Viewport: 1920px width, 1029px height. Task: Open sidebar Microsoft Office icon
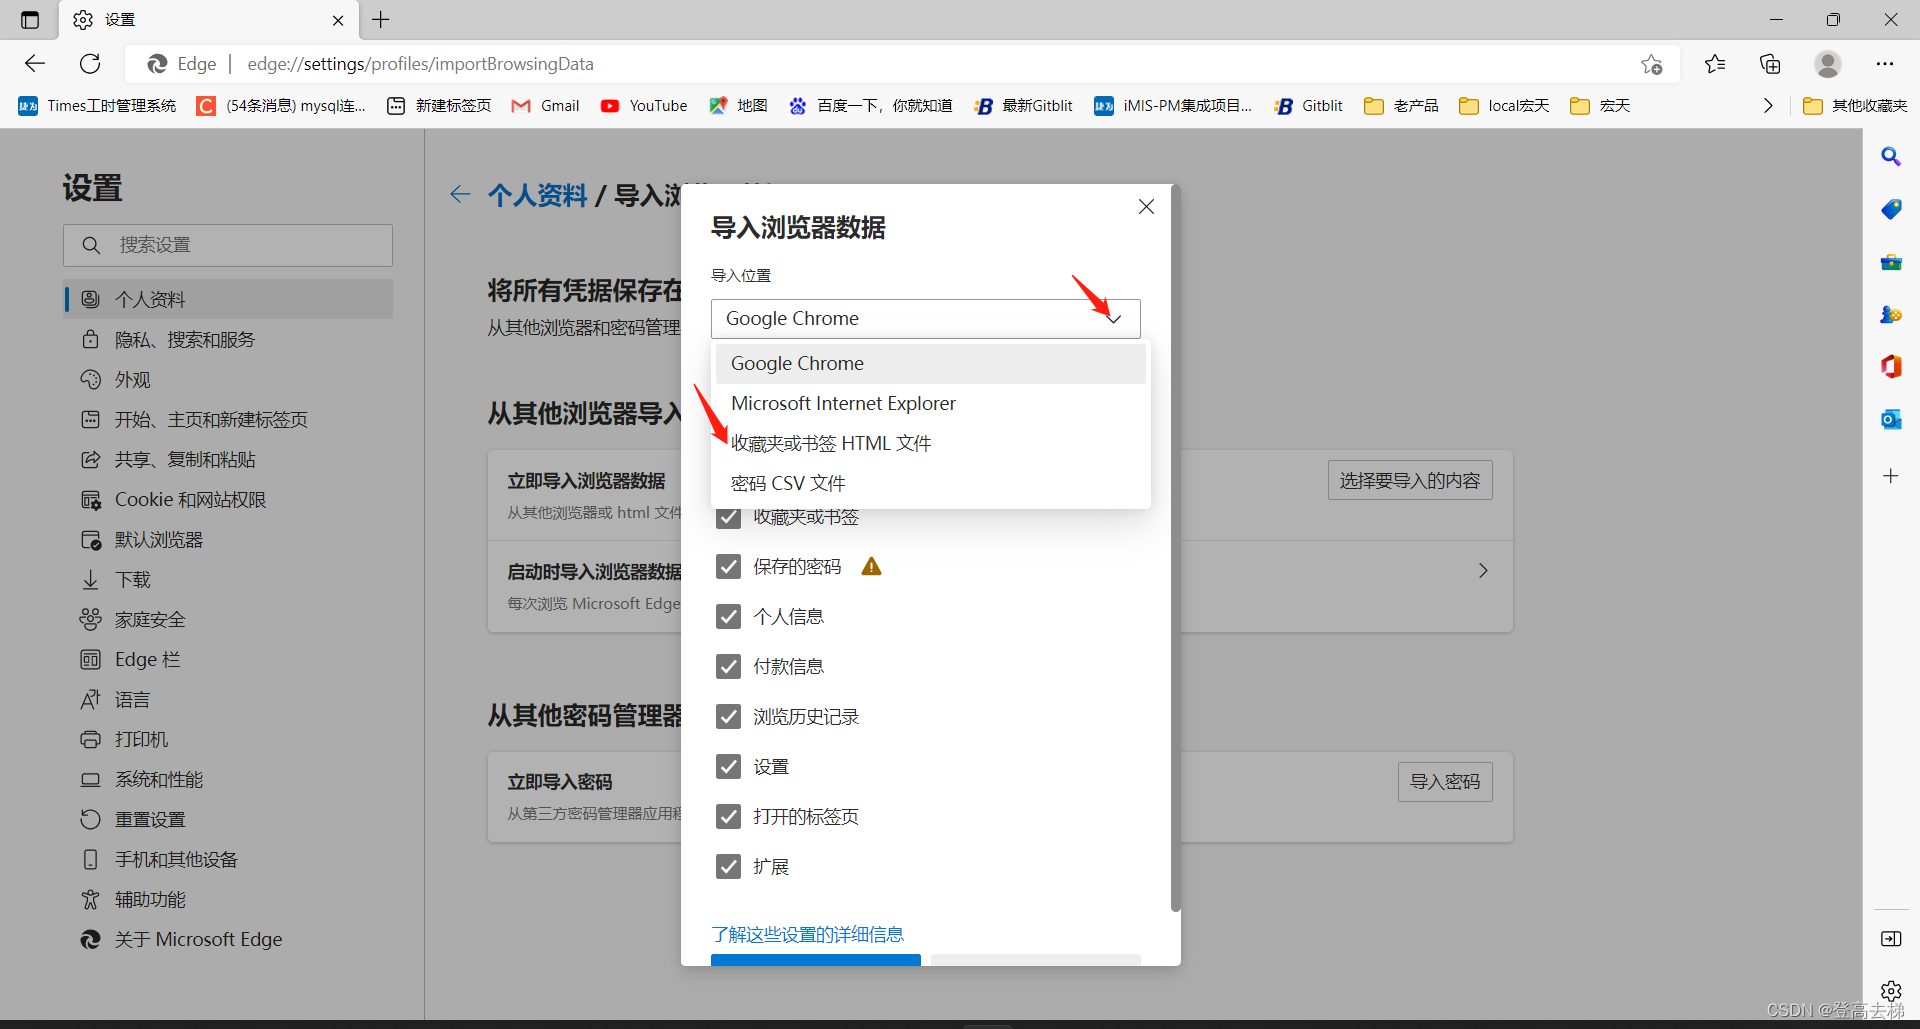tap(1891, 367)
